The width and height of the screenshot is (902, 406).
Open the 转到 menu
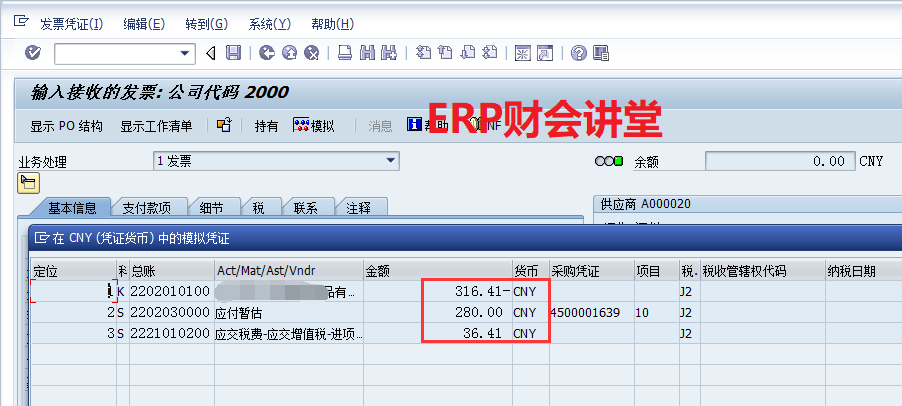pos(206,24)
